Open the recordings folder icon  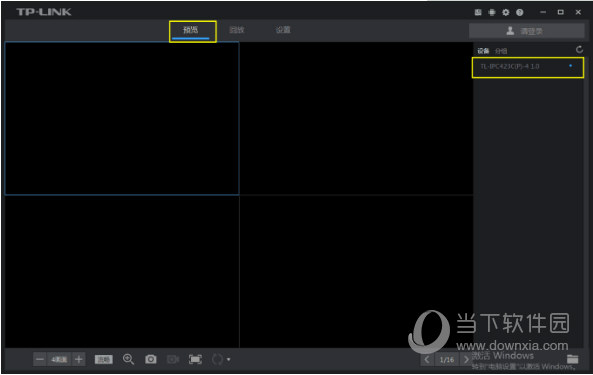tap(573, 359)
